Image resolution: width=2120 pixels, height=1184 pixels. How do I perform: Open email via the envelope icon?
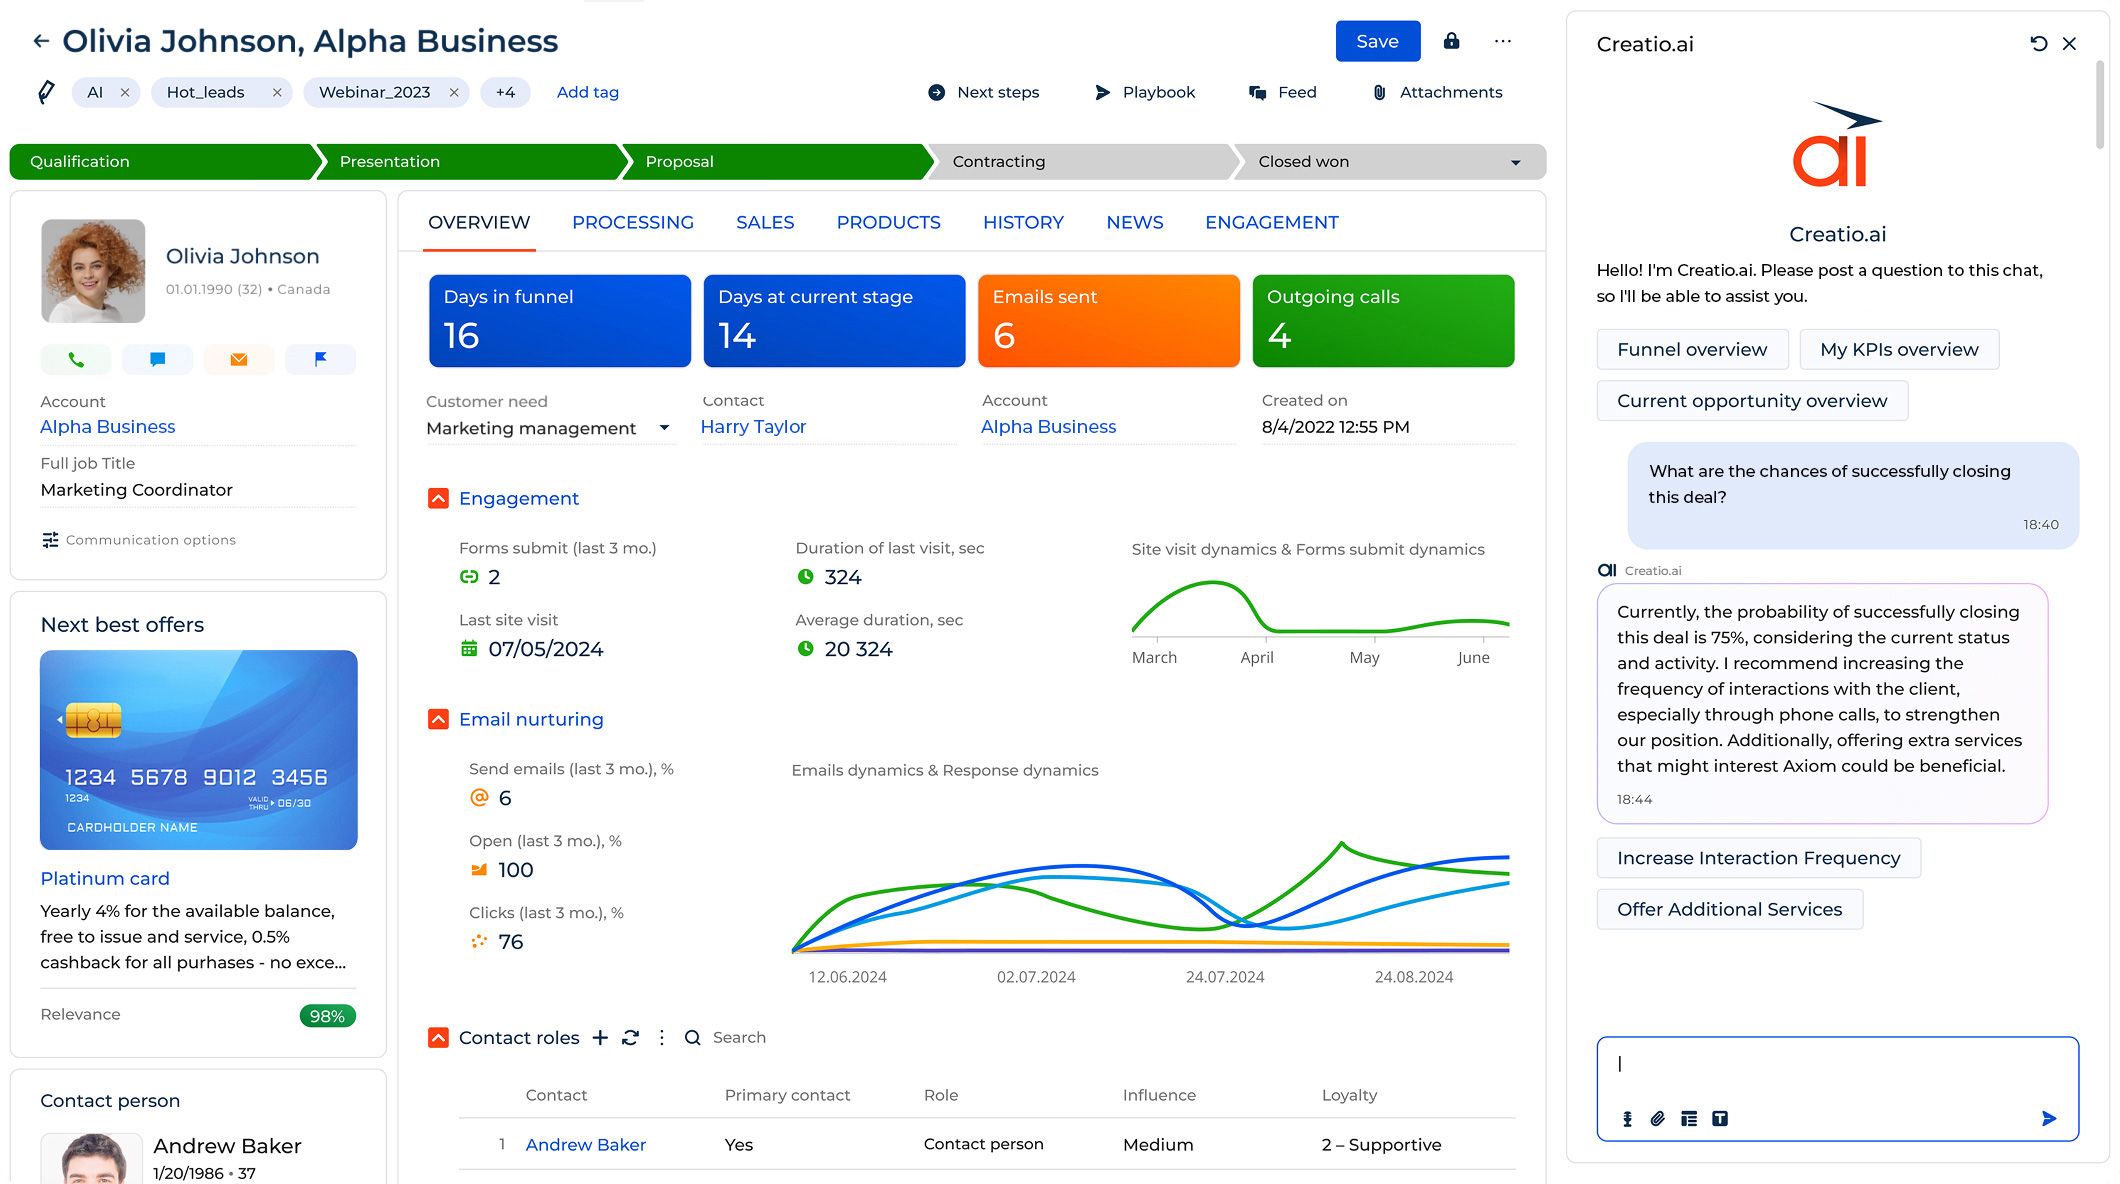[x=239, y=359]
